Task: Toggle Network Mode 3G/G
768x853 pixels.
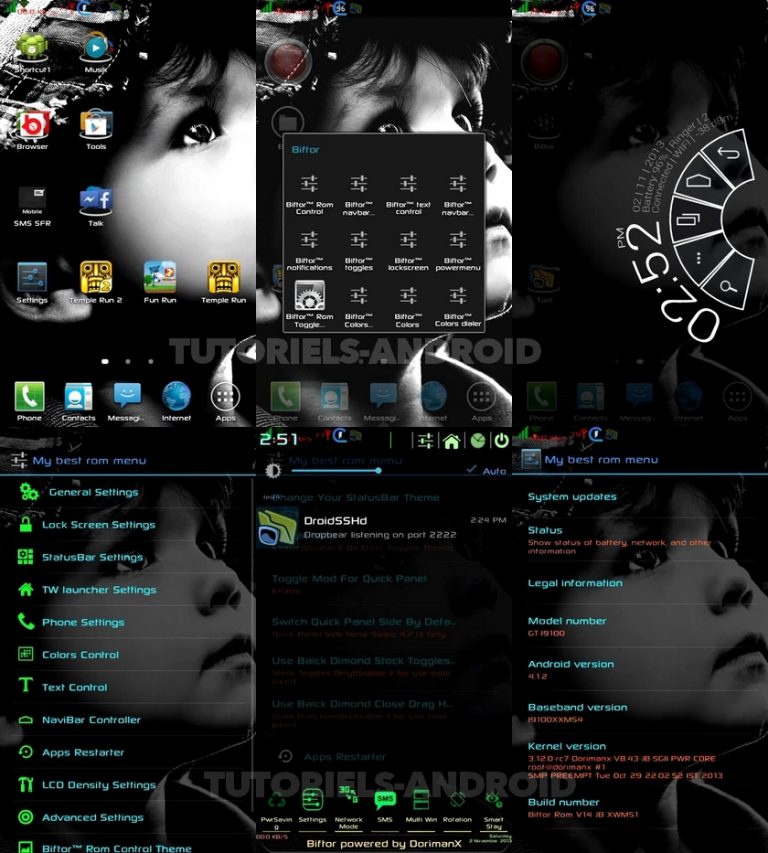Action: 349,795
